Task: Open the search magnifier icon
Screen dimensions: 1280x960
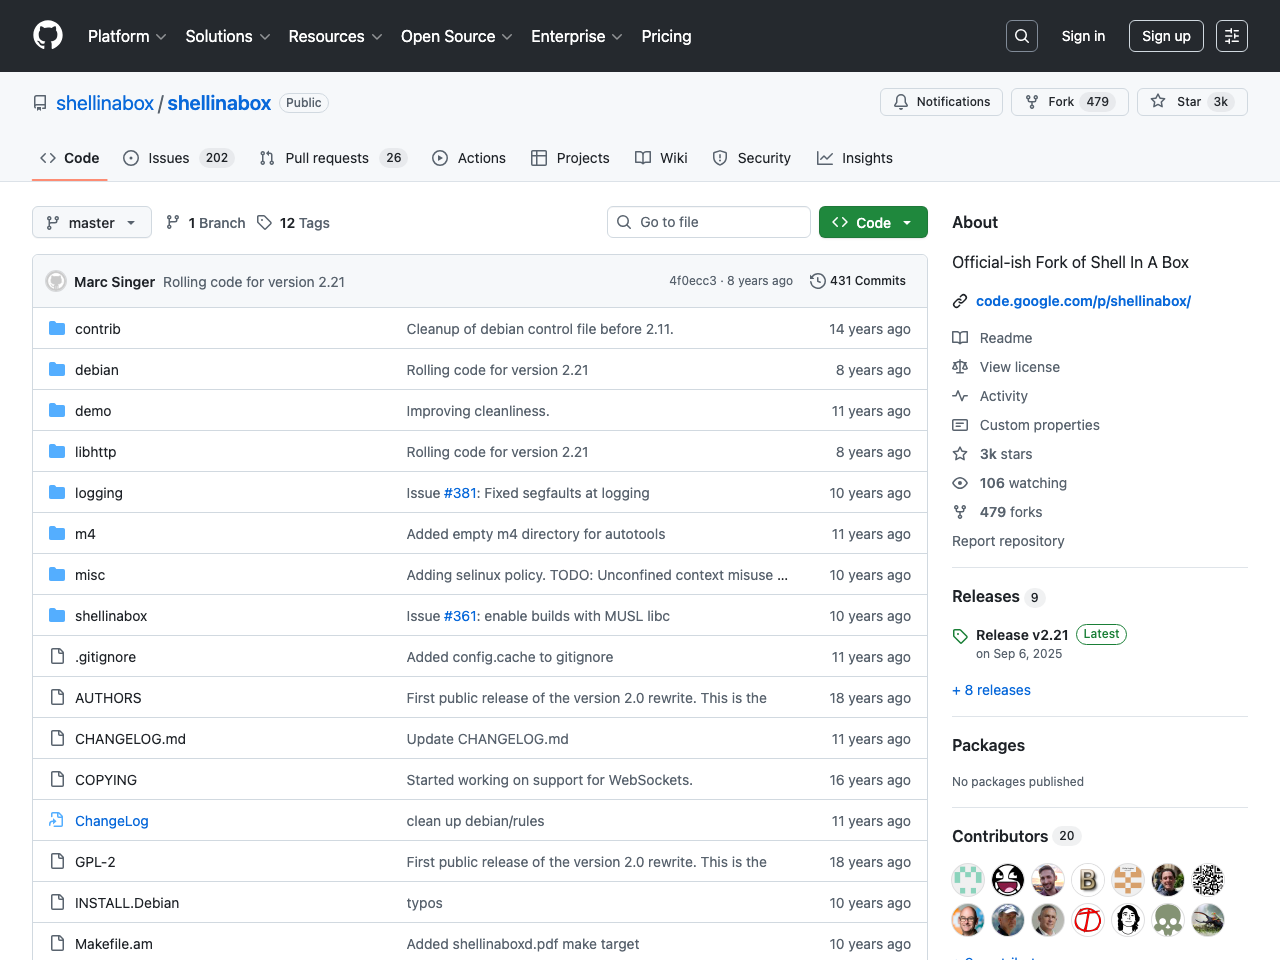Action: (x=1022, y=36)
